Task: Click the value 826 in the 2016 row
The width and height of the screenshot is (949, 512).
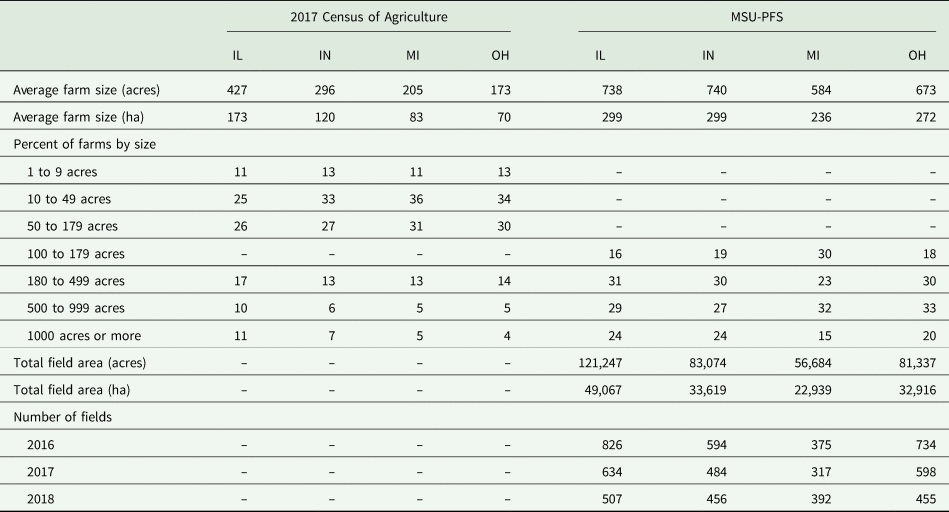Action: 612,445
